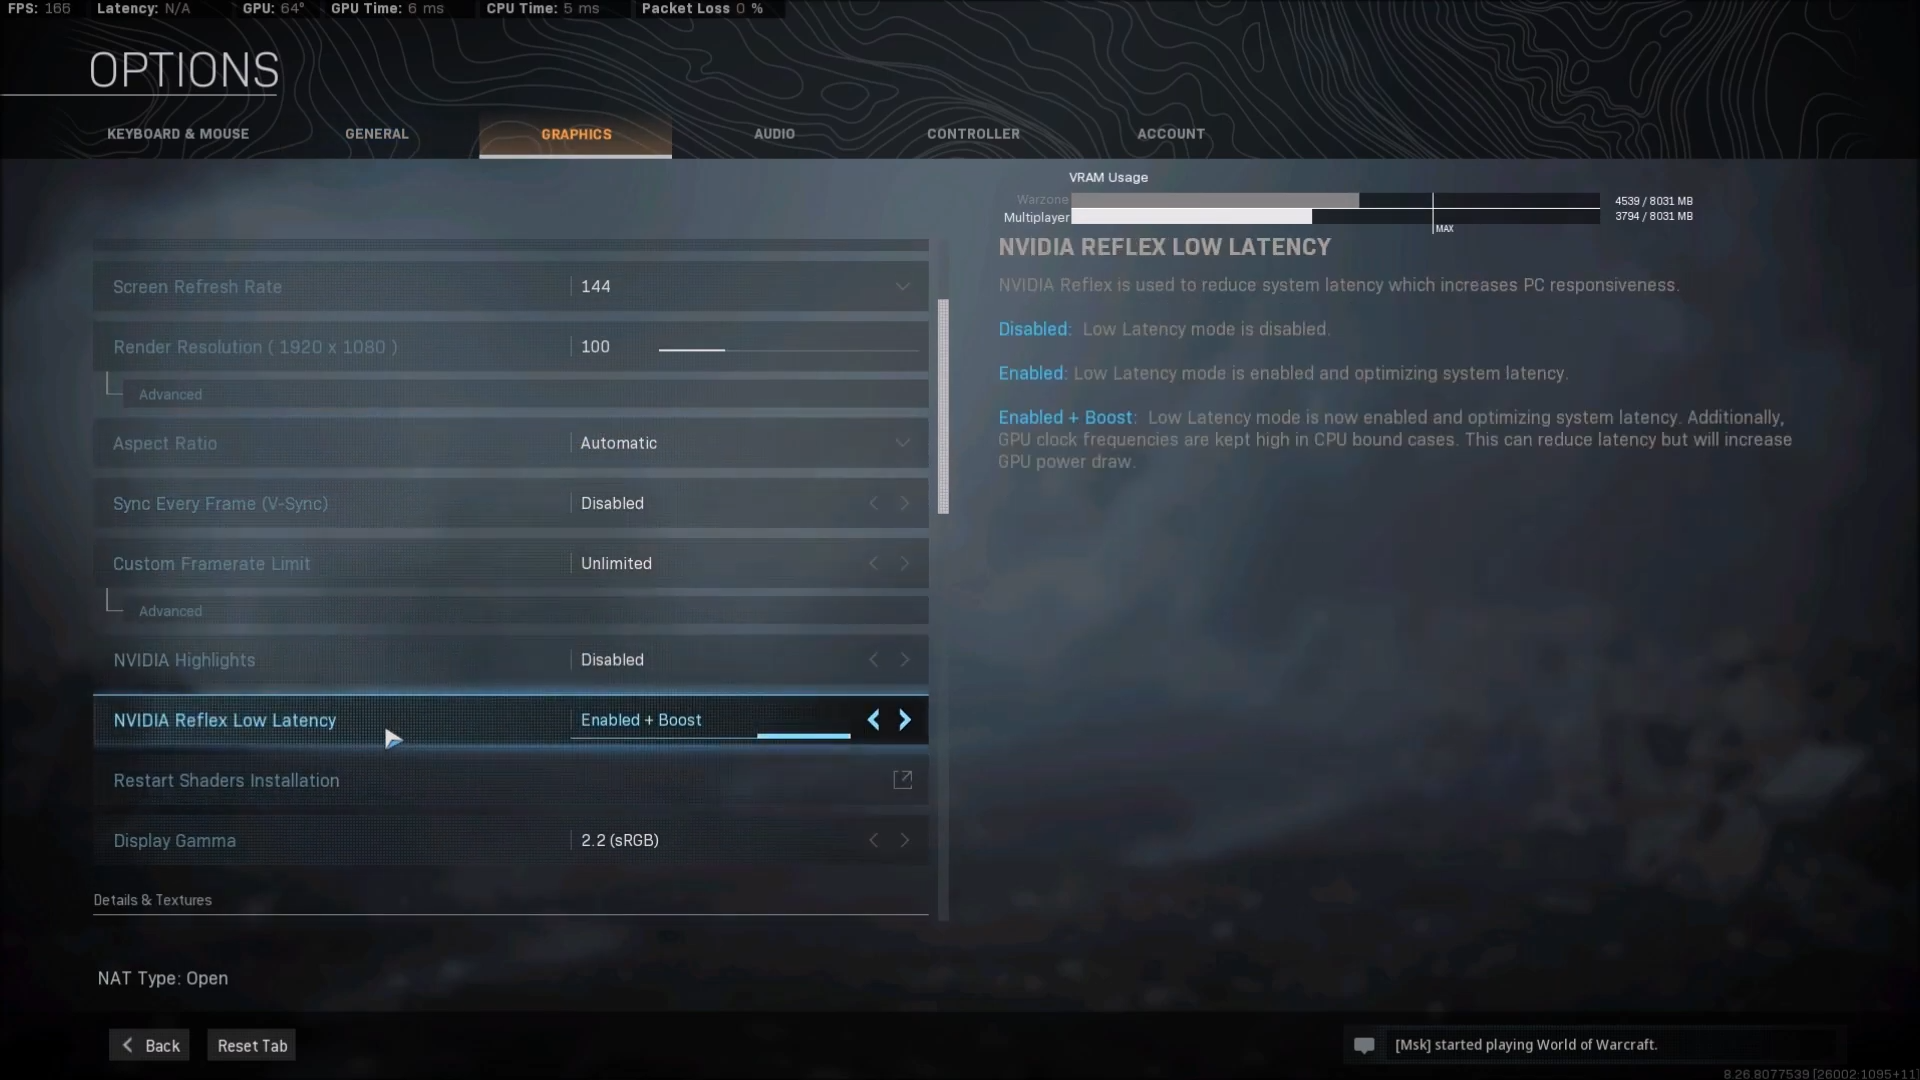
Task: Expand the Advanced settings under Custom Framerate Limit
Action: tap(170, 609)
